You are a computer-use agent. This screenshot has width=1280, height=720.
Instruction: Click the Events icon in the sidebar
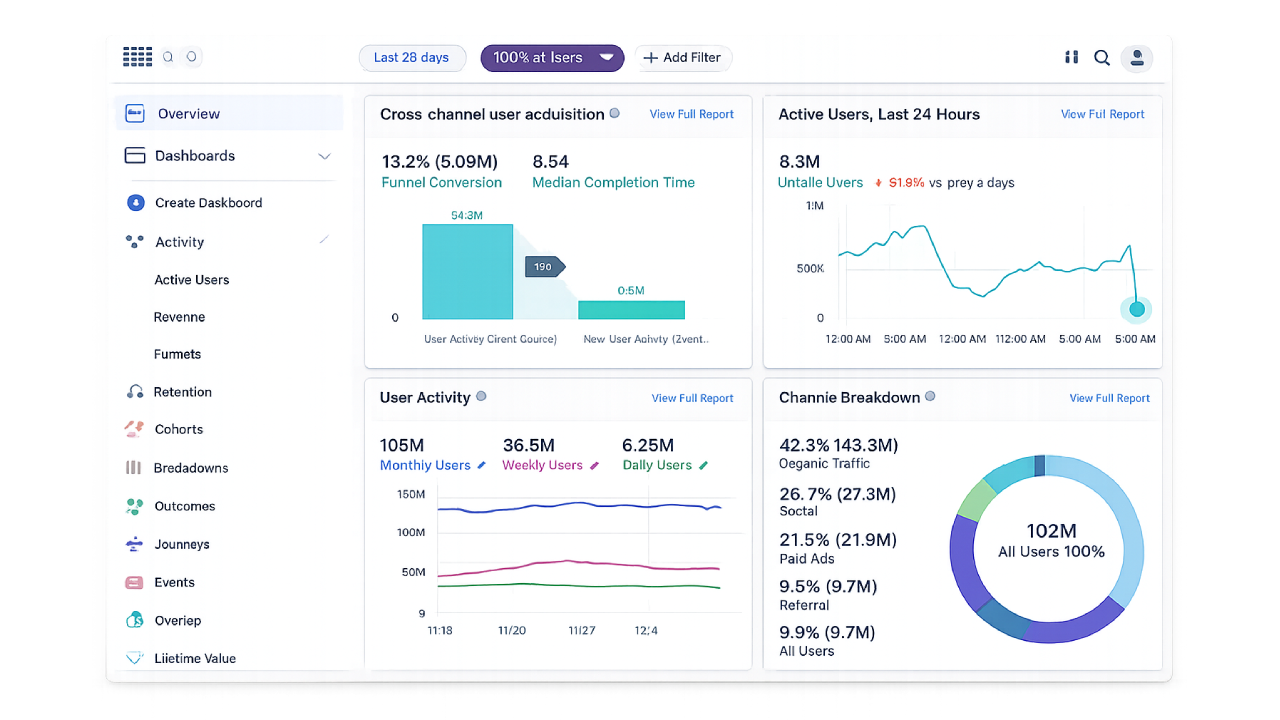click(134, 582)
